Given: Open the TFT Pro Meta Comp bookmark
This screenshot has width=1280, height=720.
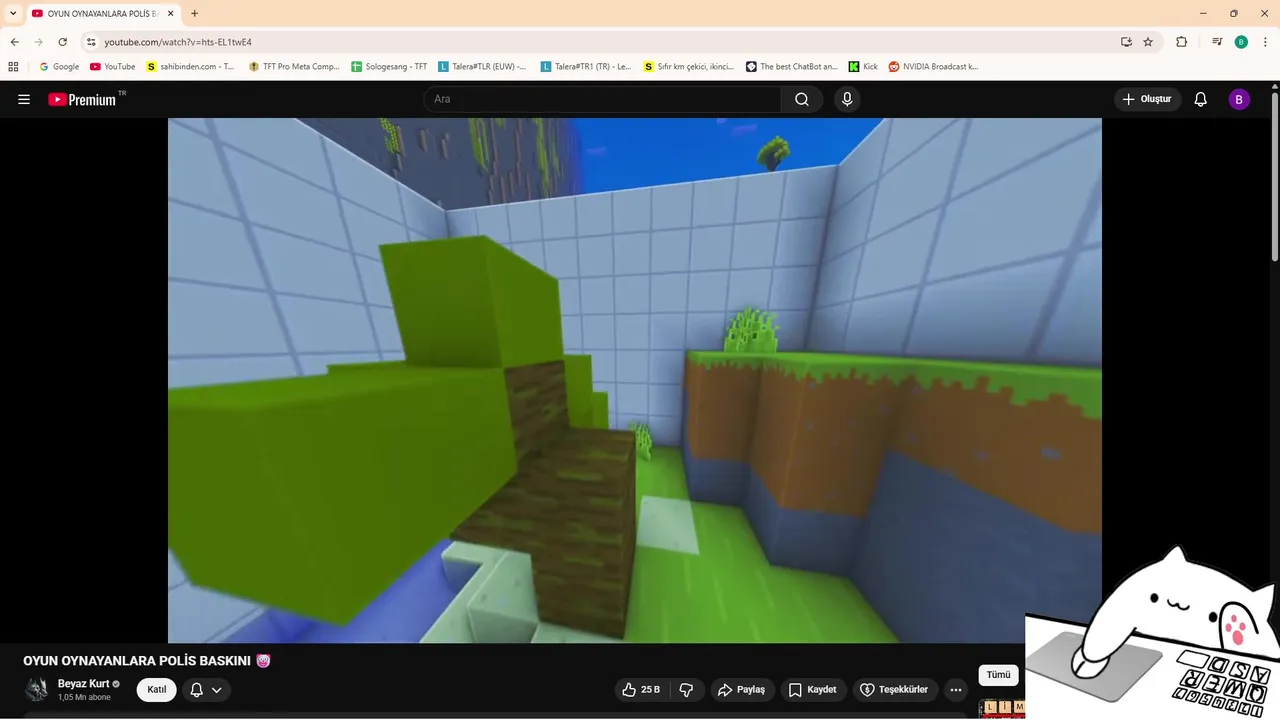Looking at the screenshot, I should [x=294, y=67].
